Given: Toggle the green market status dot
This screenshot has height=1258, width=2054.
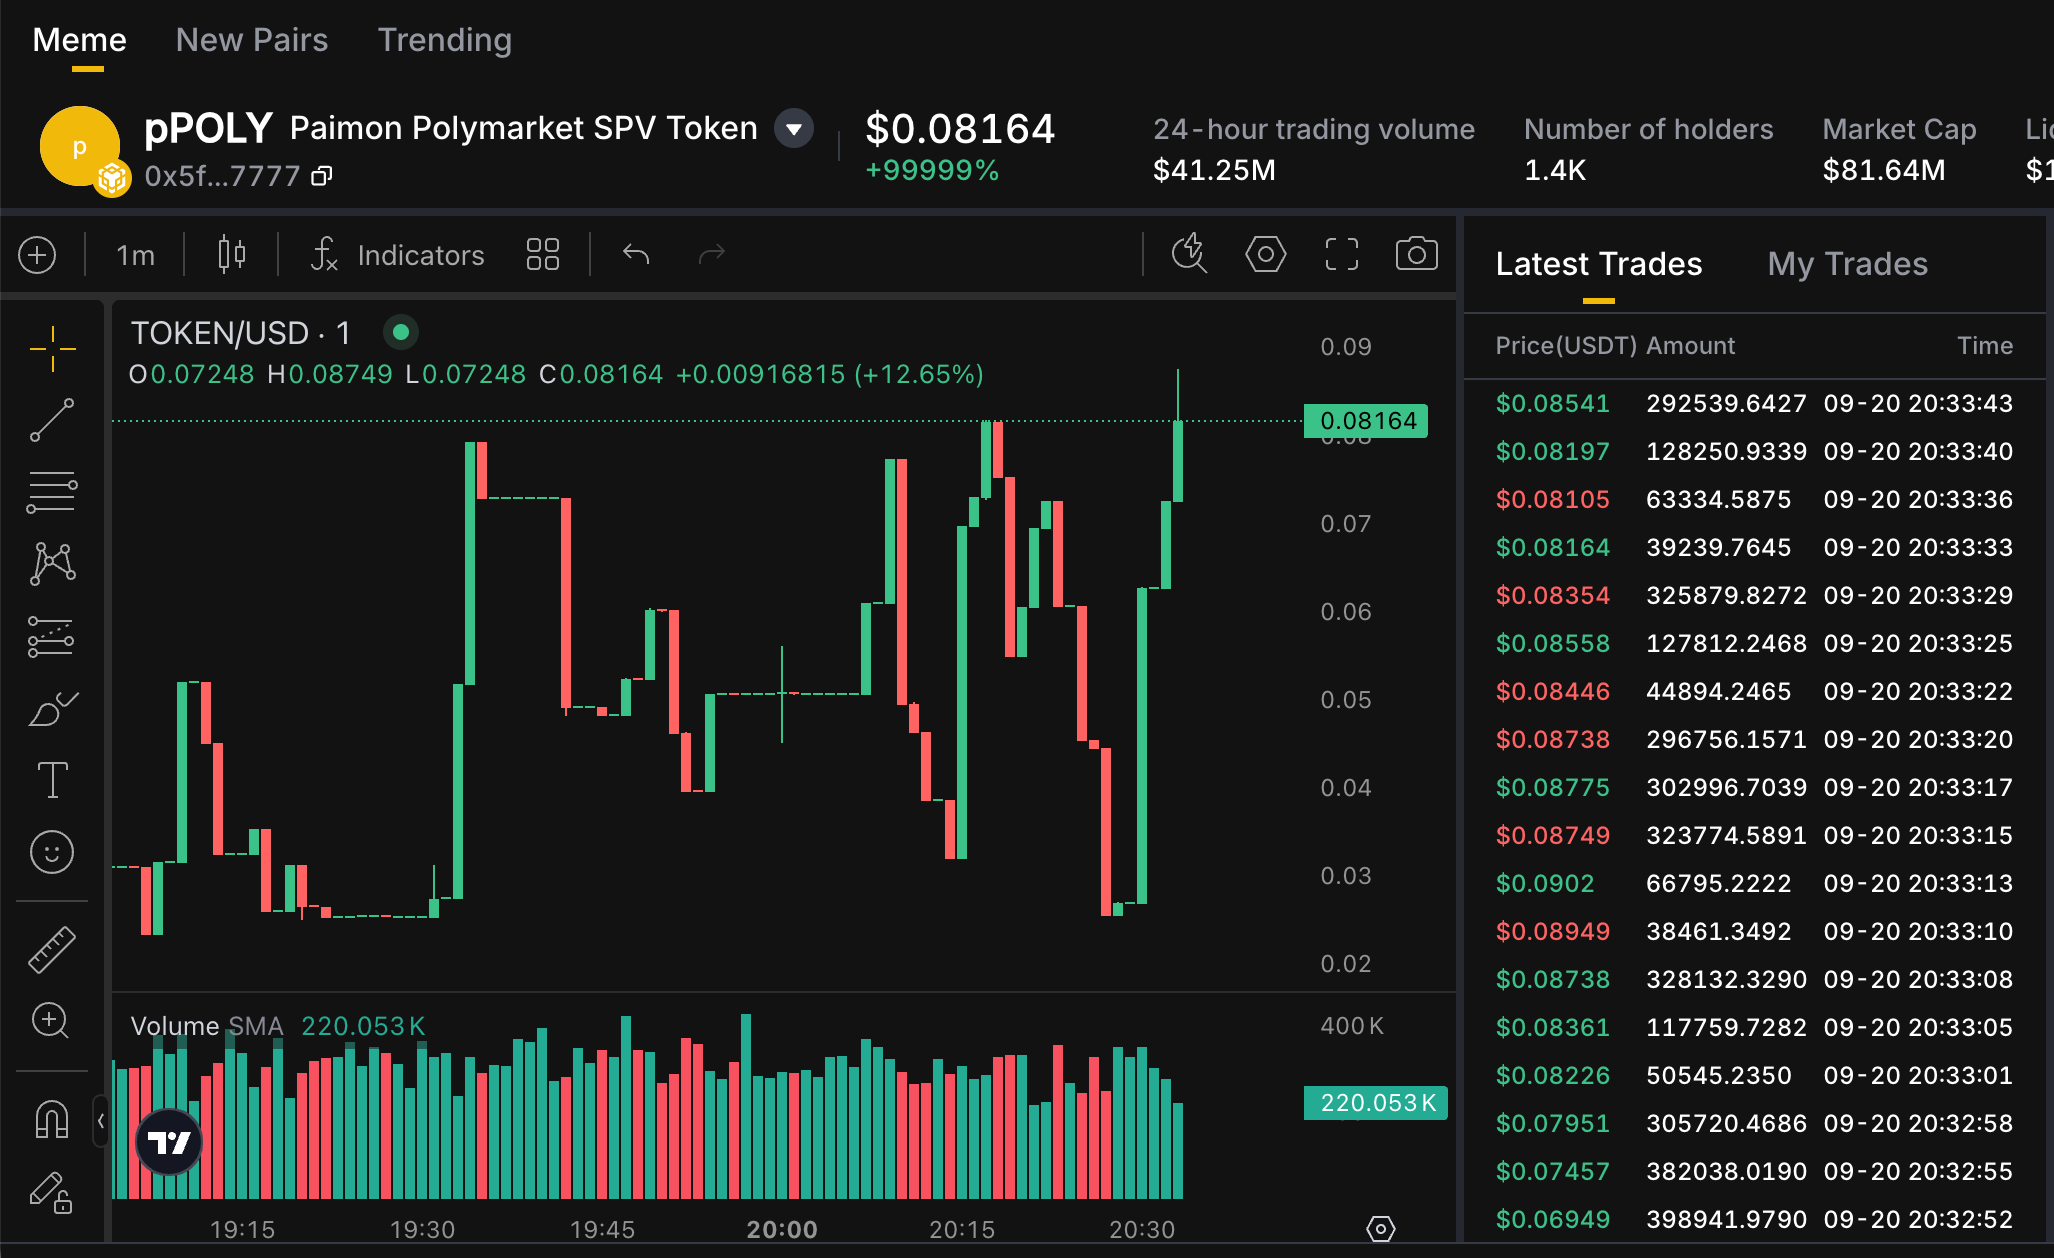Looking at the screenshot, I should click(x=401, y=332).
